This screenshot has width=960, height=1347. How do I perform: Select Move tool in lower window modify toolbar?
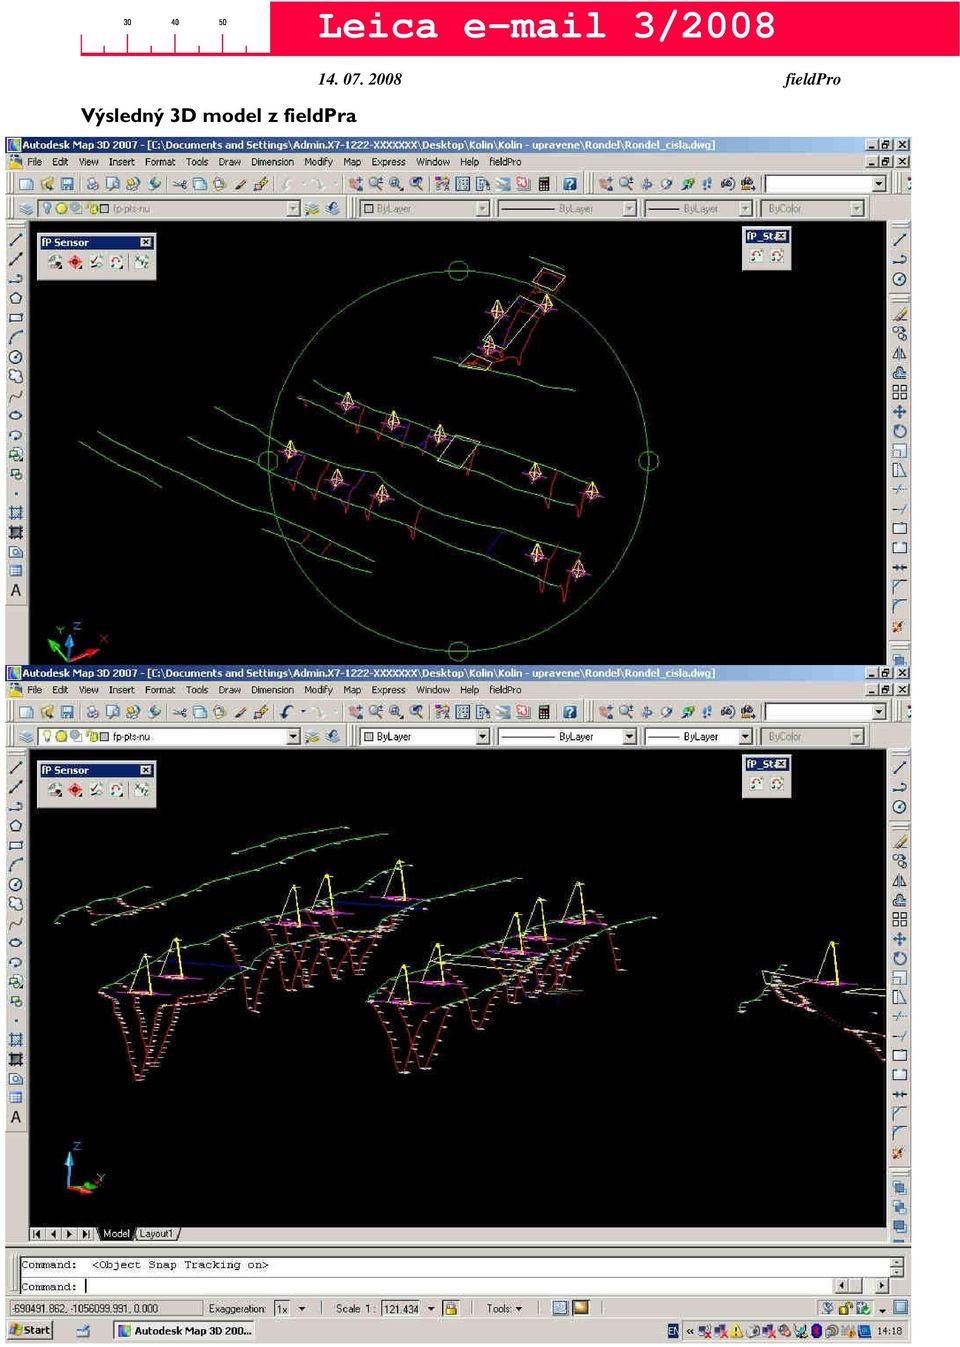(900, 939)
